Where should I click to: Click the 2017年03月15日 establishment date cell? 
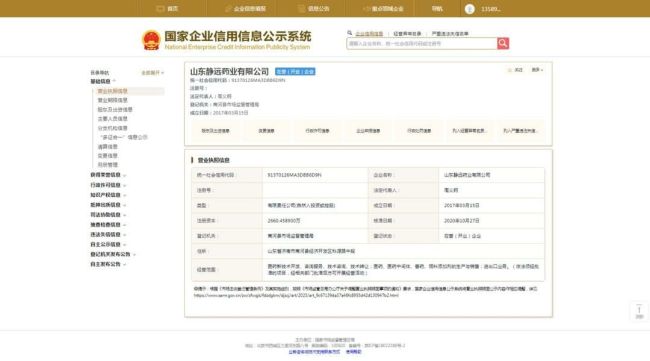coord(461,206)
